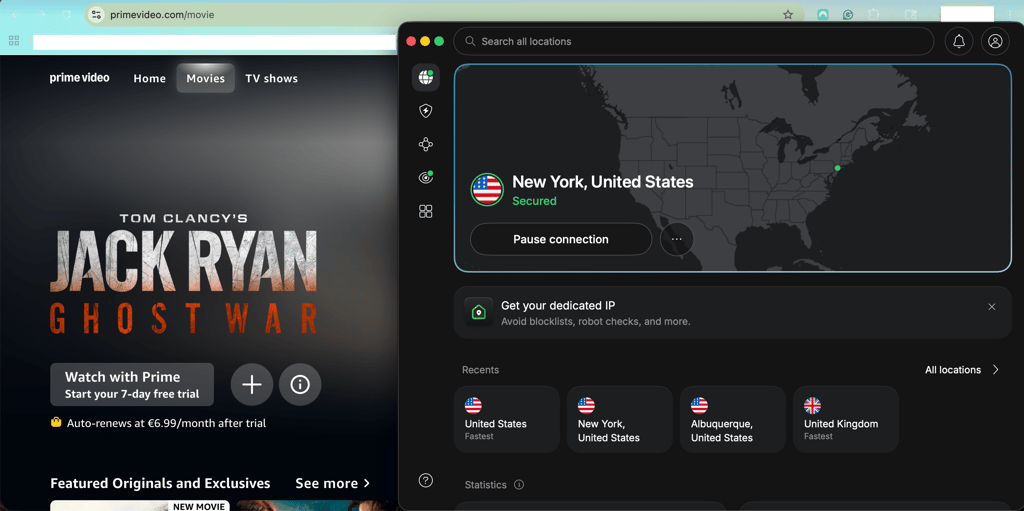
Task: Click Watch with Prime button
Action: [132, 385]
